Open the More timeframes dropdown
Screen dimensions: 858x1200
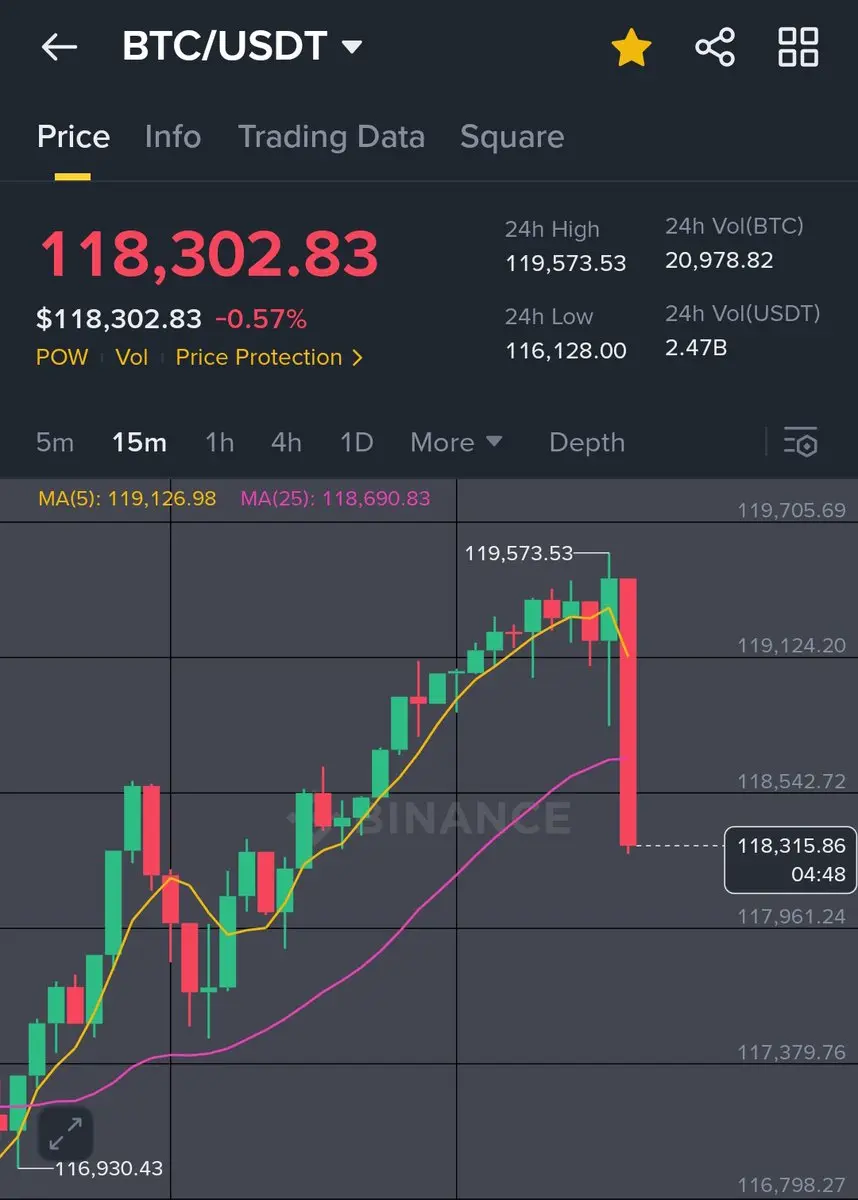click(x=456, y=442)
